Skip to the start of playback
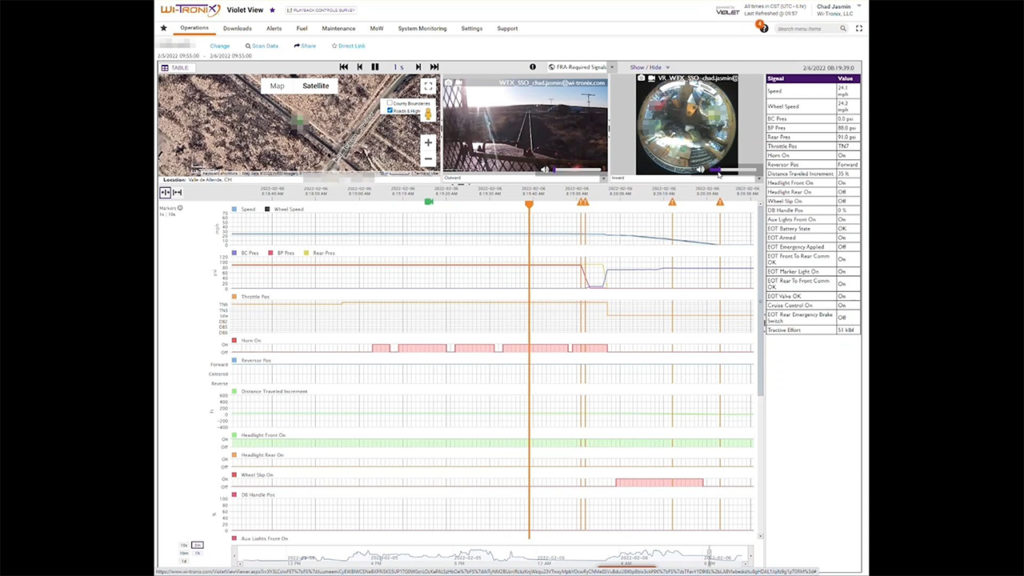 coord(342,67)
